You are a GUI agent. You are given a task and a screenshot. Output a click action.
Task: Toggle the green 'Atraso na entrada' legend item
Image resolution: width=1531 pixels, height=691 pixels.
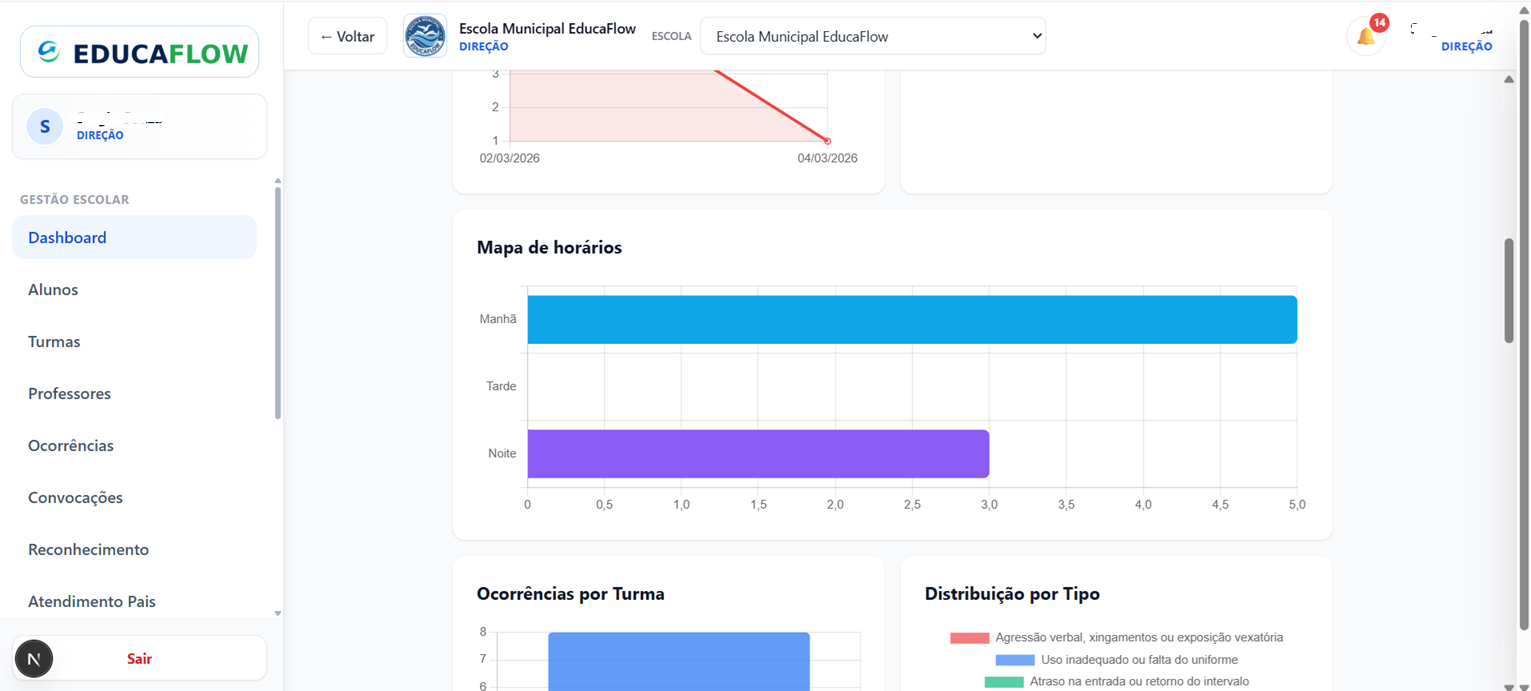1116,682
